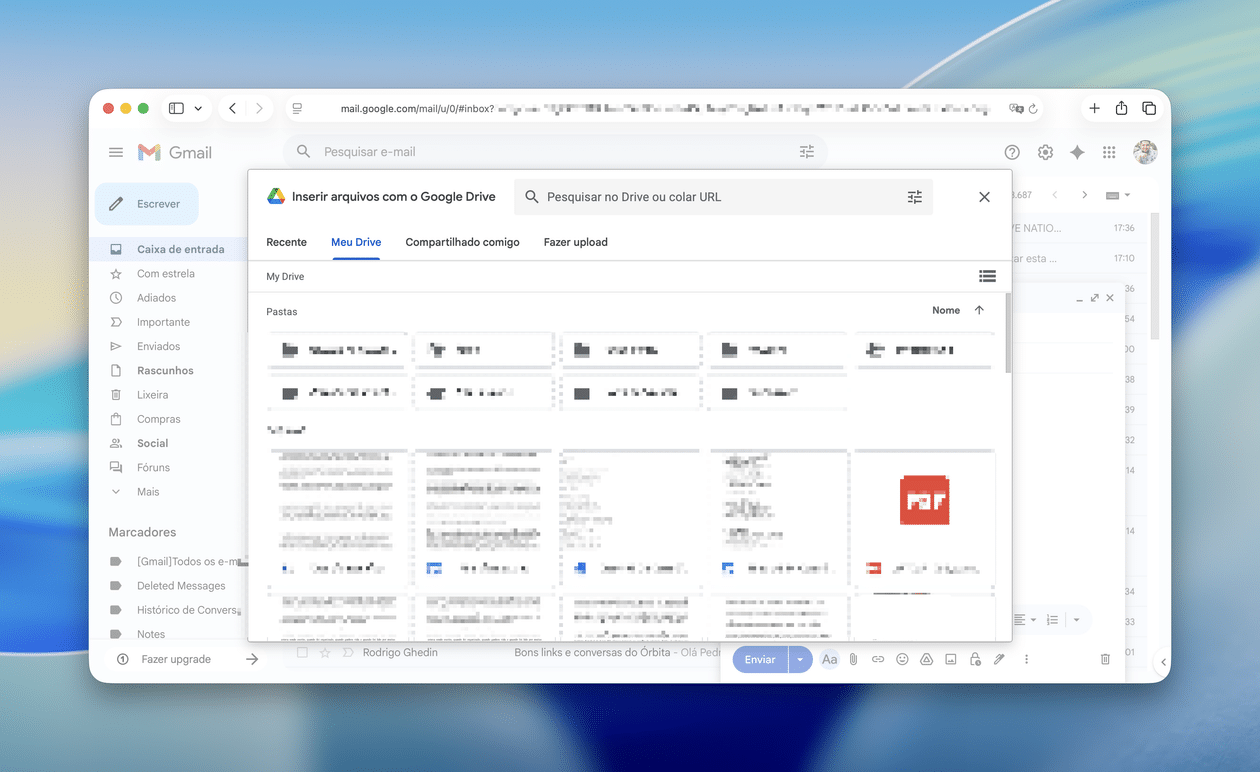Select the Fazer upload tab
Image resolution: width=1260 pixels, height=772 pixels.
[575, 242]
